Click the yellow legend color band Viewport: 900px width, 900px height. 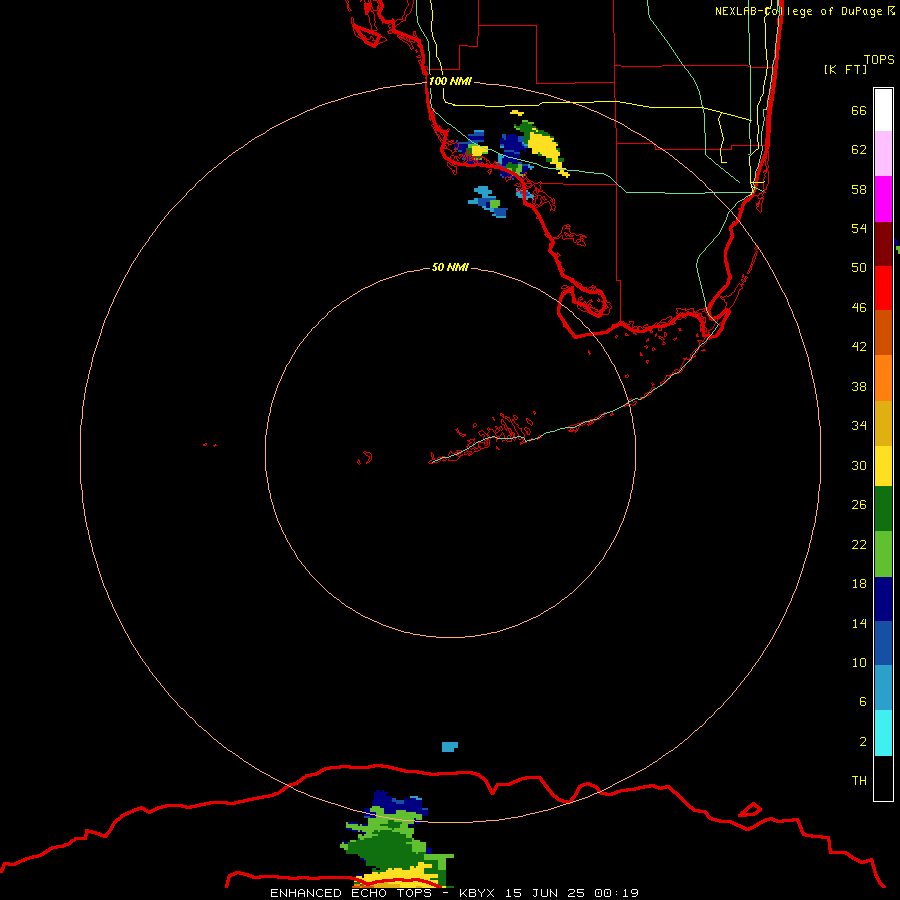883,466
